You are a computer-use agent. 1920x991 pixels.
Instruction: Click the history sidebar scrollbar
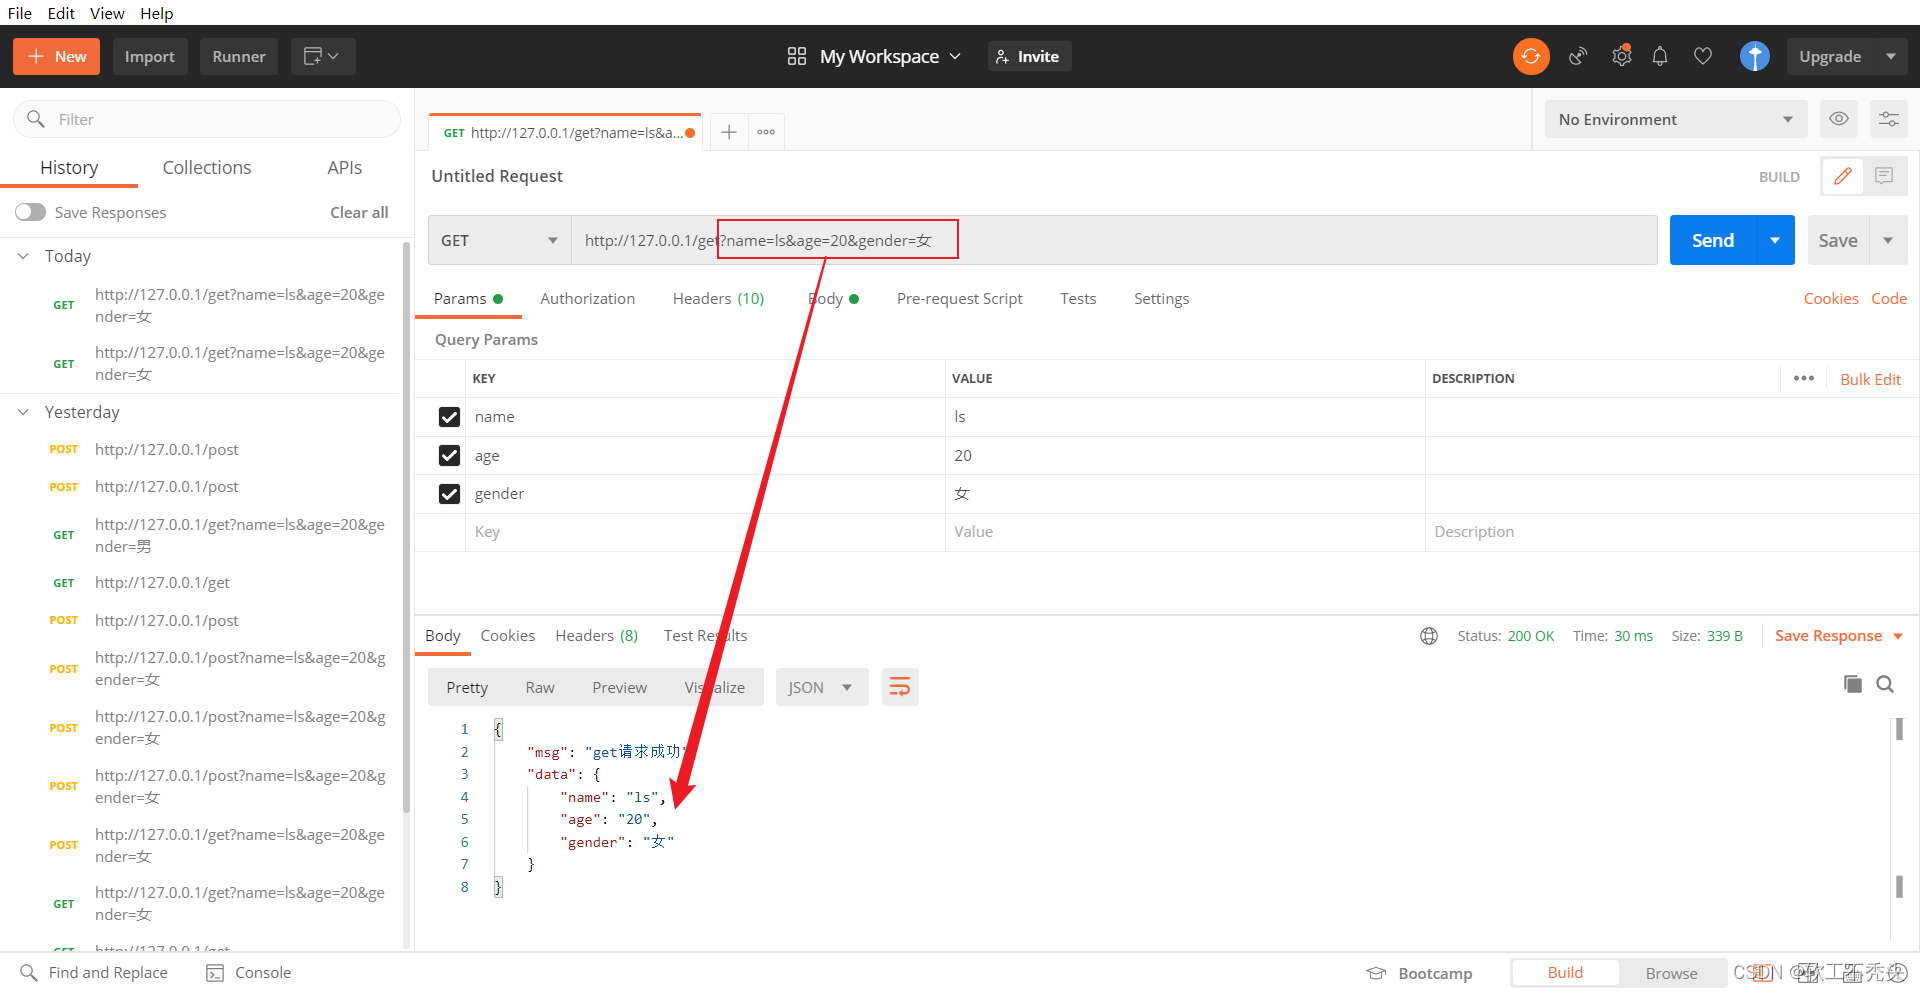(406, 527)
